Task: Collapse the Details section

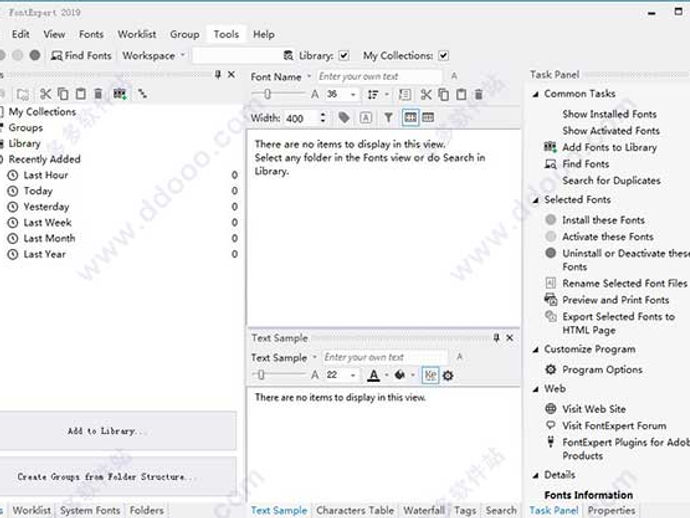Action: point(536,475)
